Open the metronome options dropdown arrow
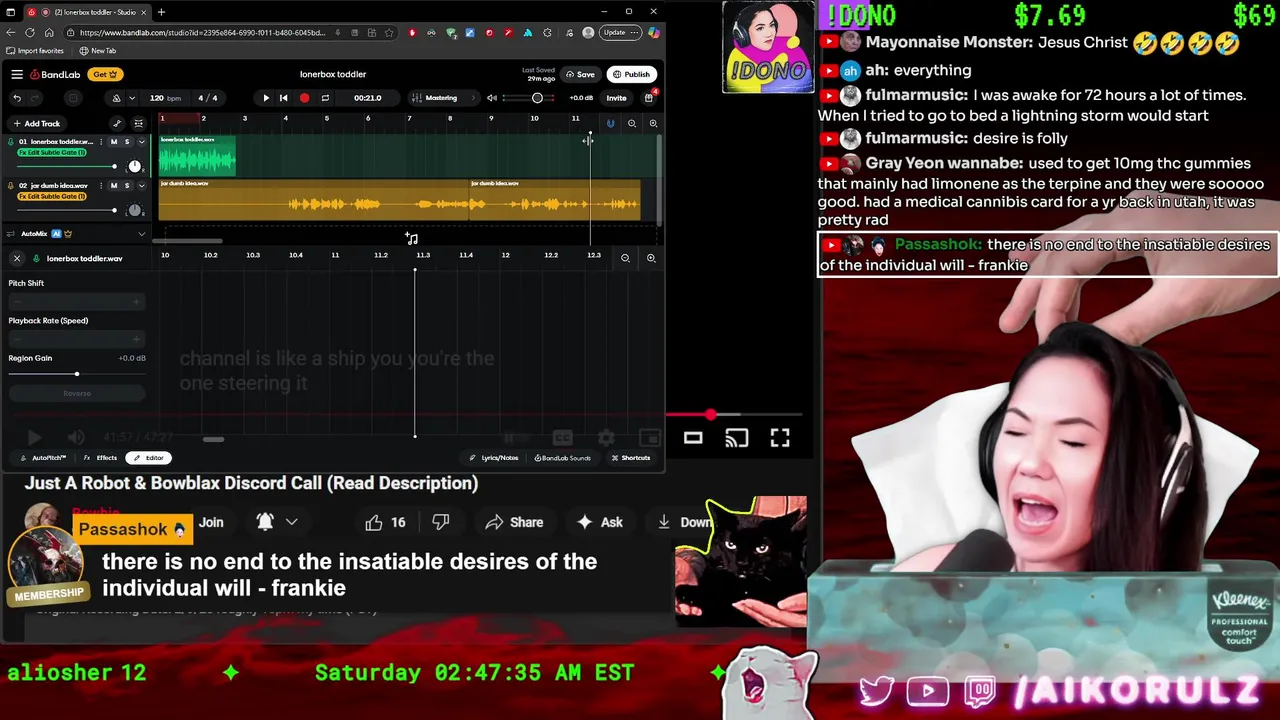Viewport: 1280px width, 720px height. [x=131, y=98]
